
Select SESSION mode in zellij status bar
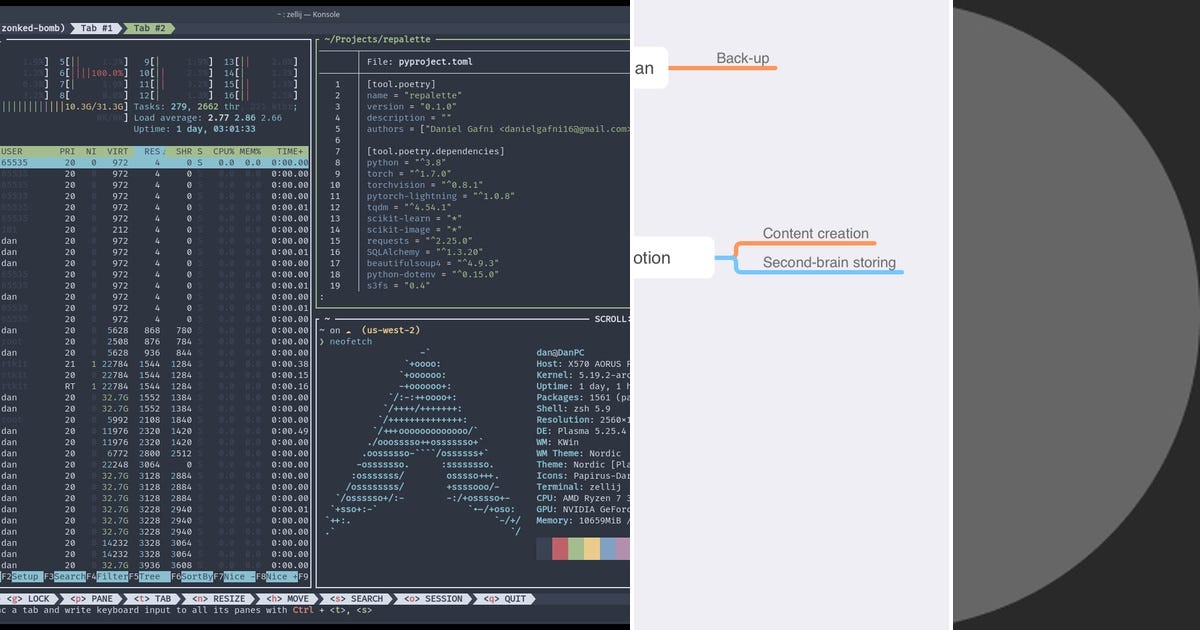coord(434,599)
